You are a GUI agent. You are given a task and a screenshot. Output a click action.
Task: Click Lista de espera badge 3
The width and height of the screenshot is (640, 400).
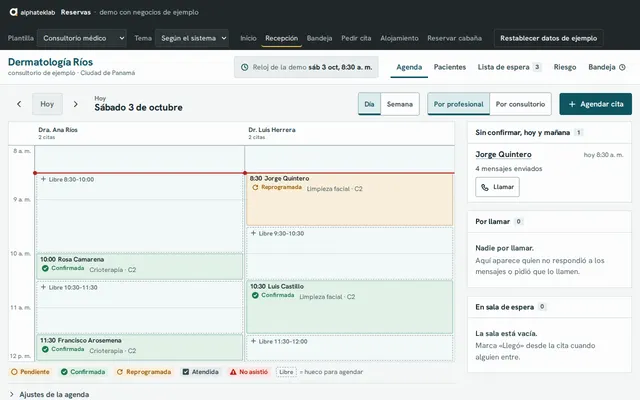[537, 67]
